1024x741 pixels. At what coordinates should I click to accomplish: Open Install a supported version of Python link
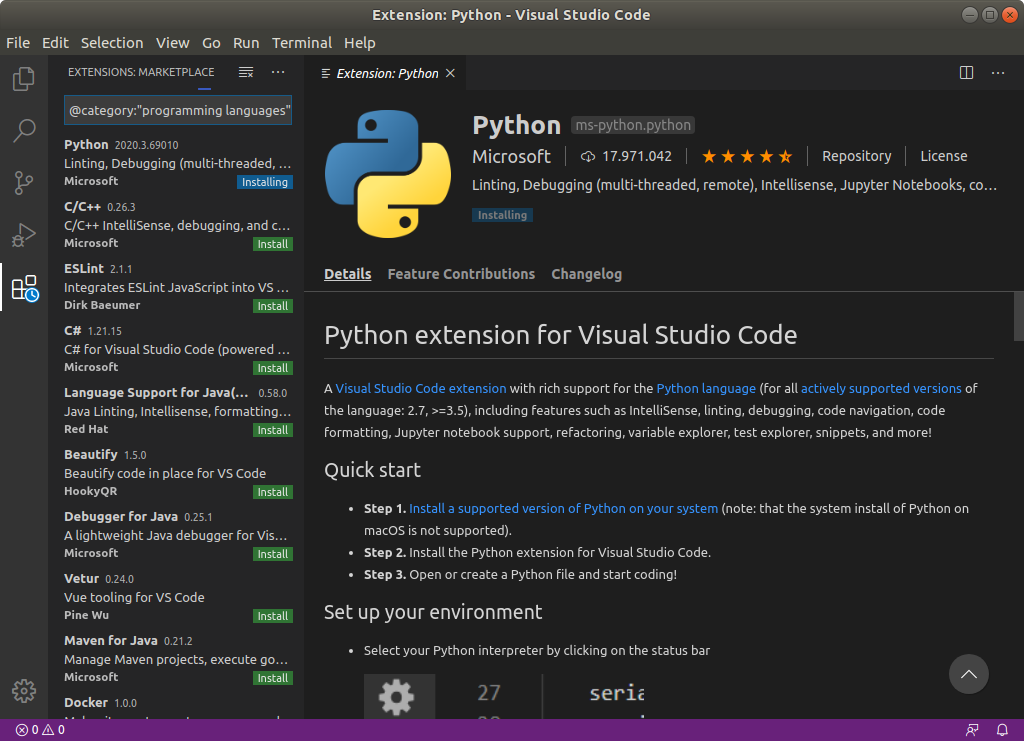coord(564,509)
